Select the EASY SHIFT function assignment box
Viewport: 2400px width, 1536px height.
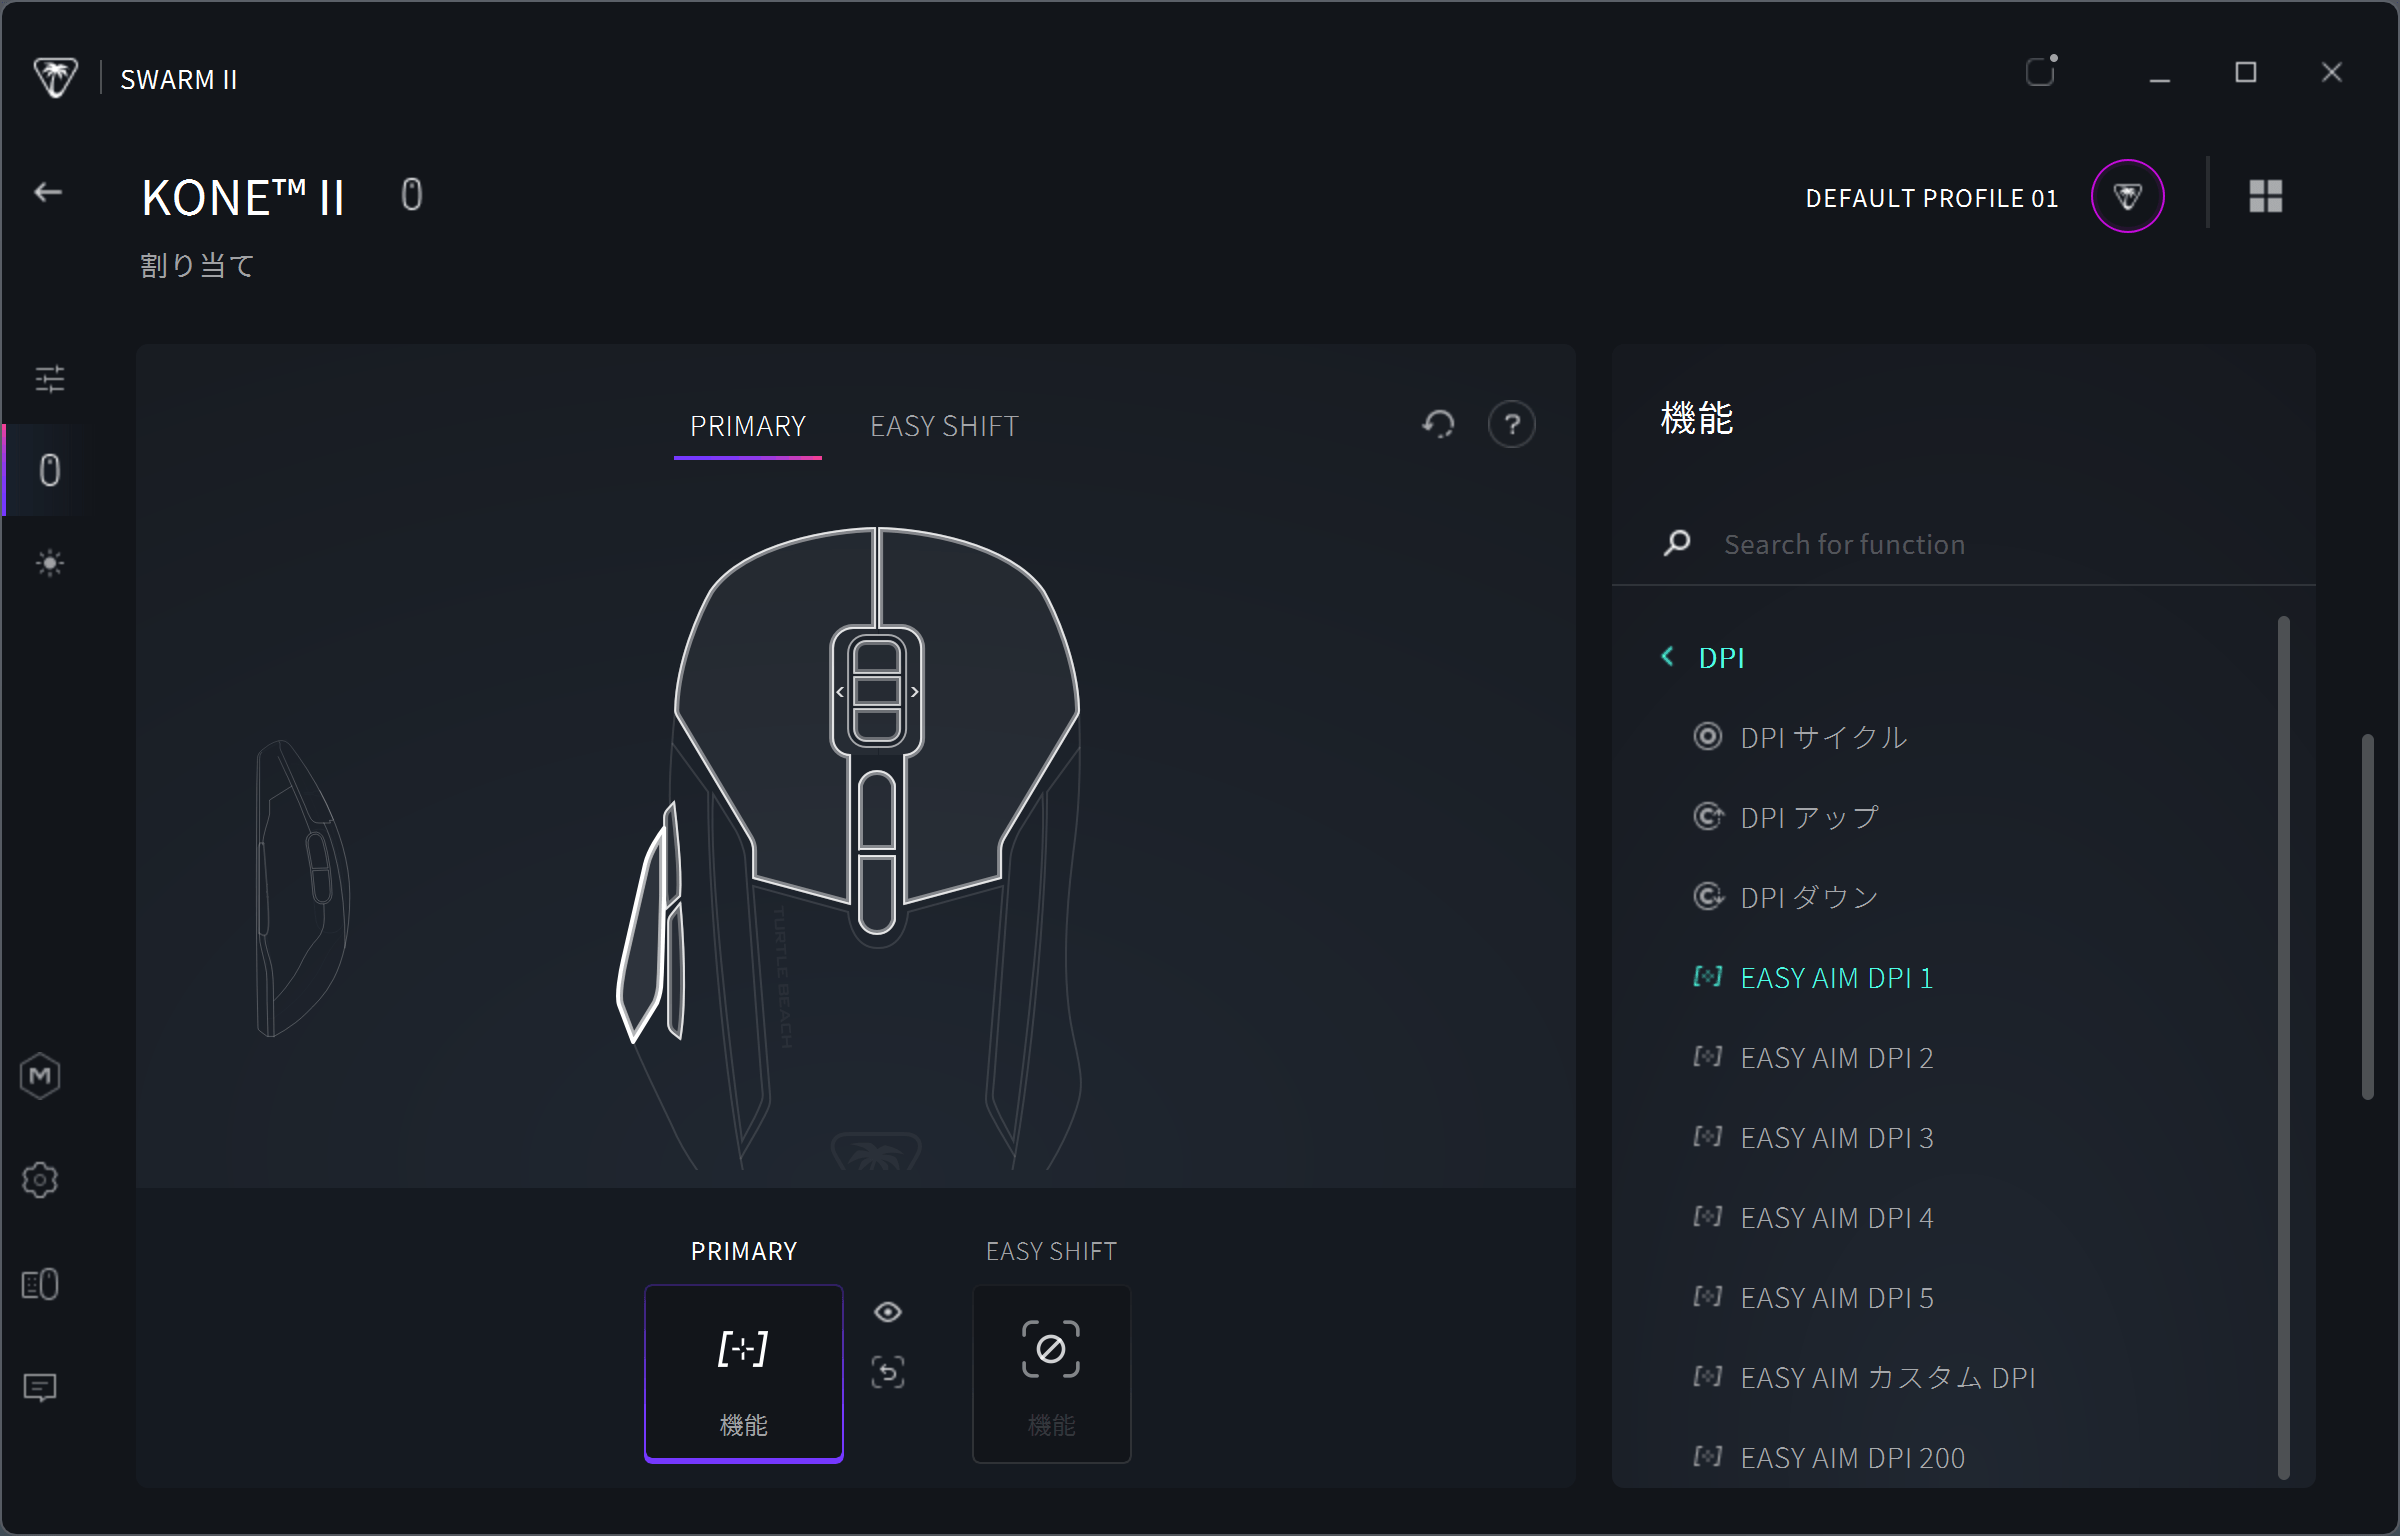pyautogui.click(x=1051, y=1373)
